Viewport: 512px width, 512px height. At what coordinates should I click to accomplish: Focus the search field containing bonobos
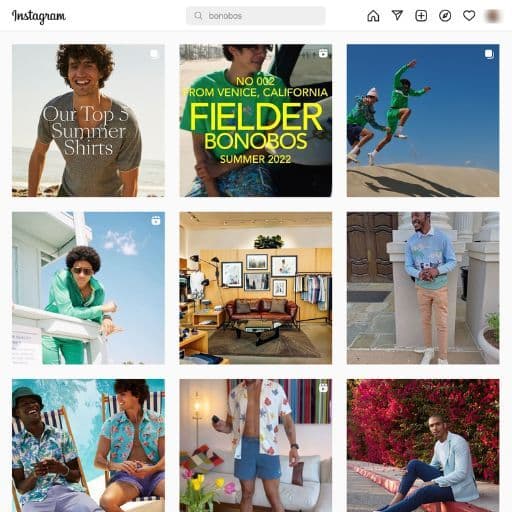click(256, 16)
